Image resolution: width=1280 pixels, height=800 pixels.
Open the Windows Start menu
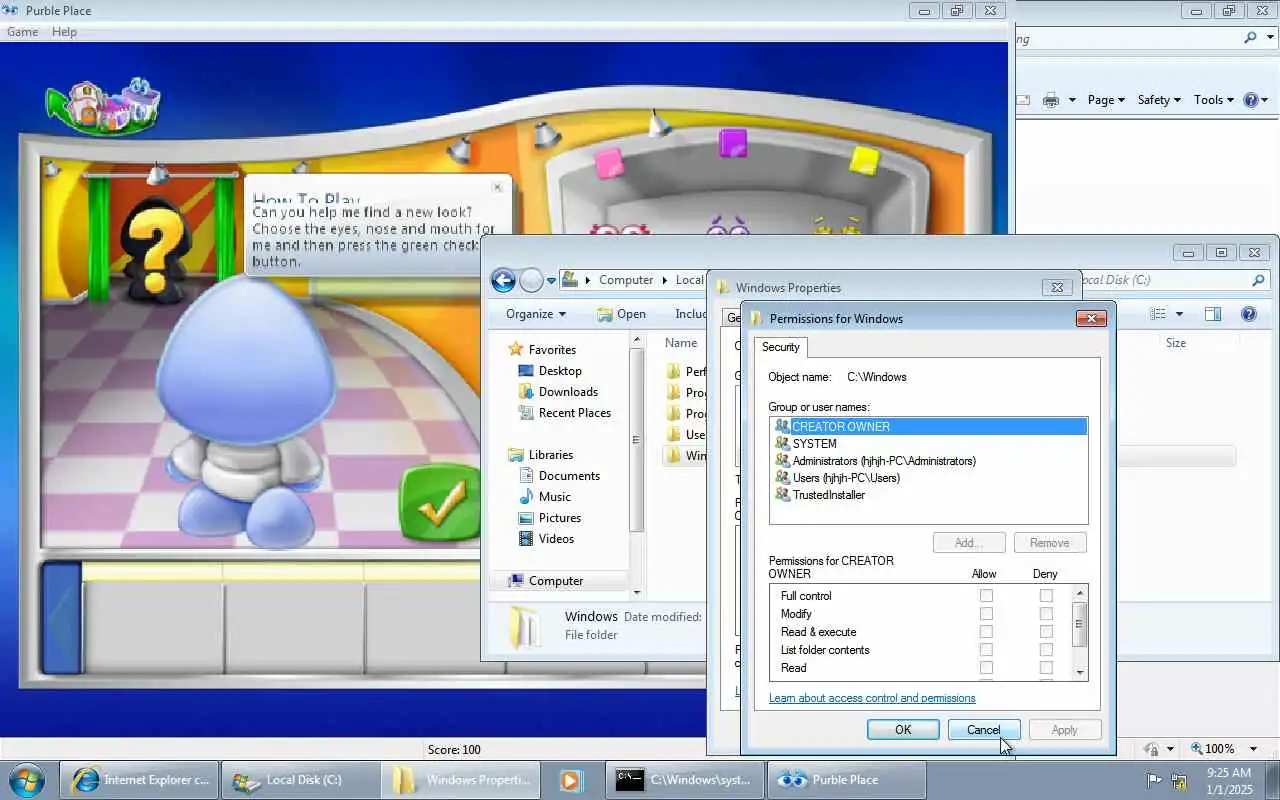27,780
